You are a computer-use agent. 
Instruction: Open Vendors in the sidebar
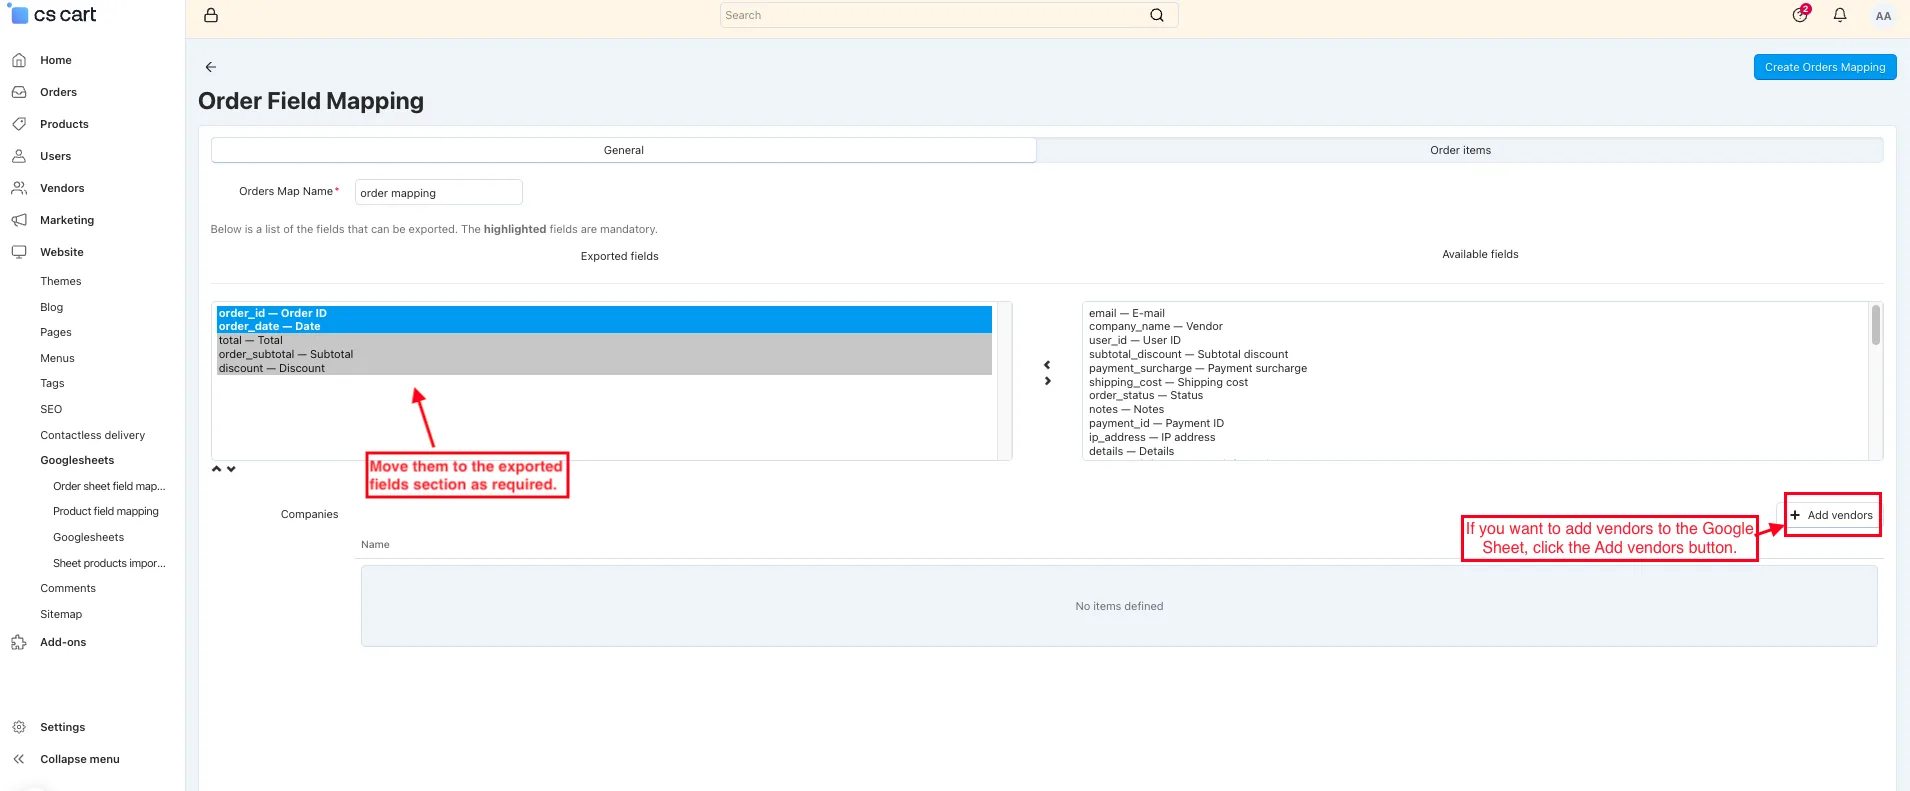62,188
